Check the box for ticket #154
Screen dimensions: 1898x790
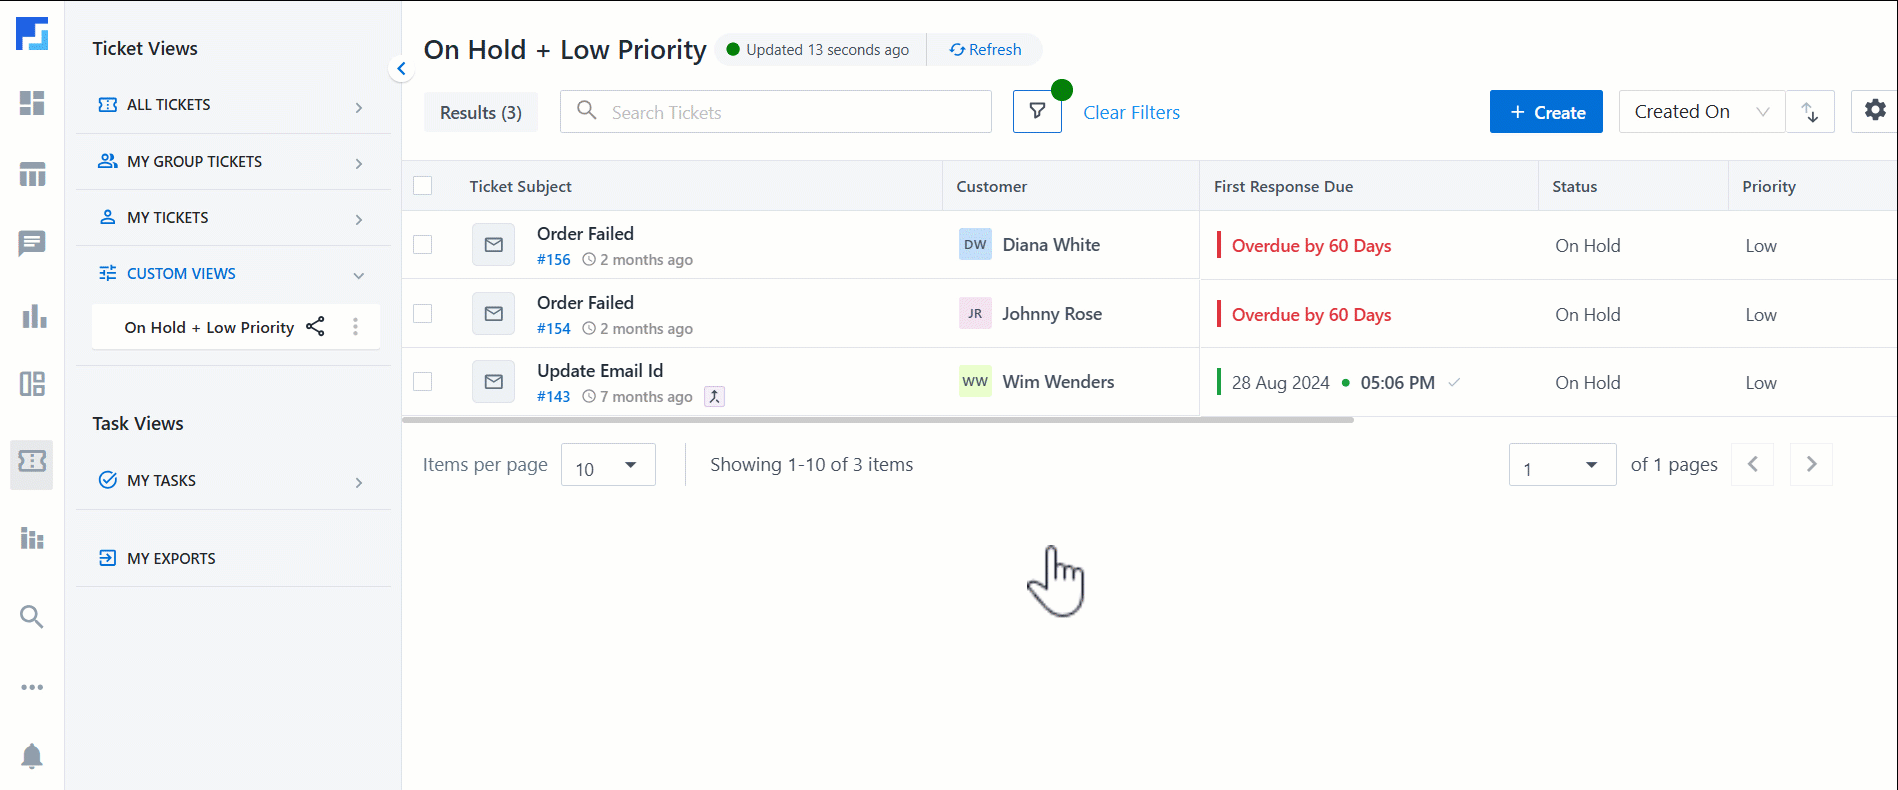[x=423, y=314]
